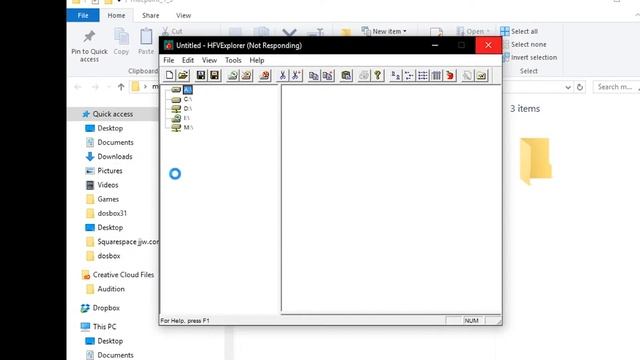Click the second floppy-disk Save As icon in HFVExplorer
640x360 pixels.
pos(214,75)
